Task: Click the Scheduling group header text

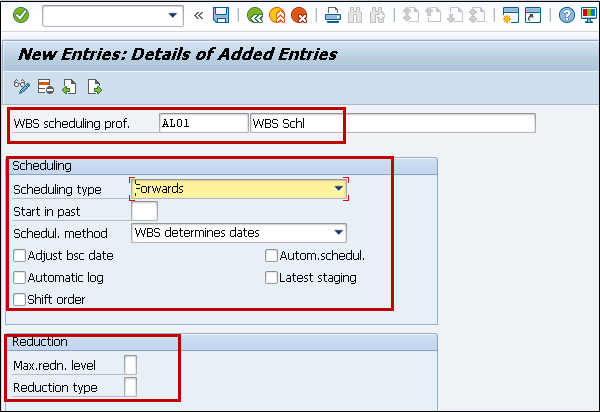Action: pyautogui.click(x=42, y=166)
